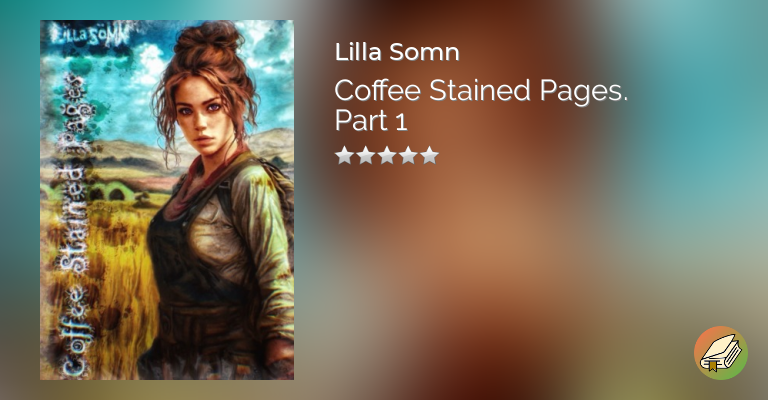Click the woman's face on the cover
This screenshot has height=400, width=768.
pos(200,114)
